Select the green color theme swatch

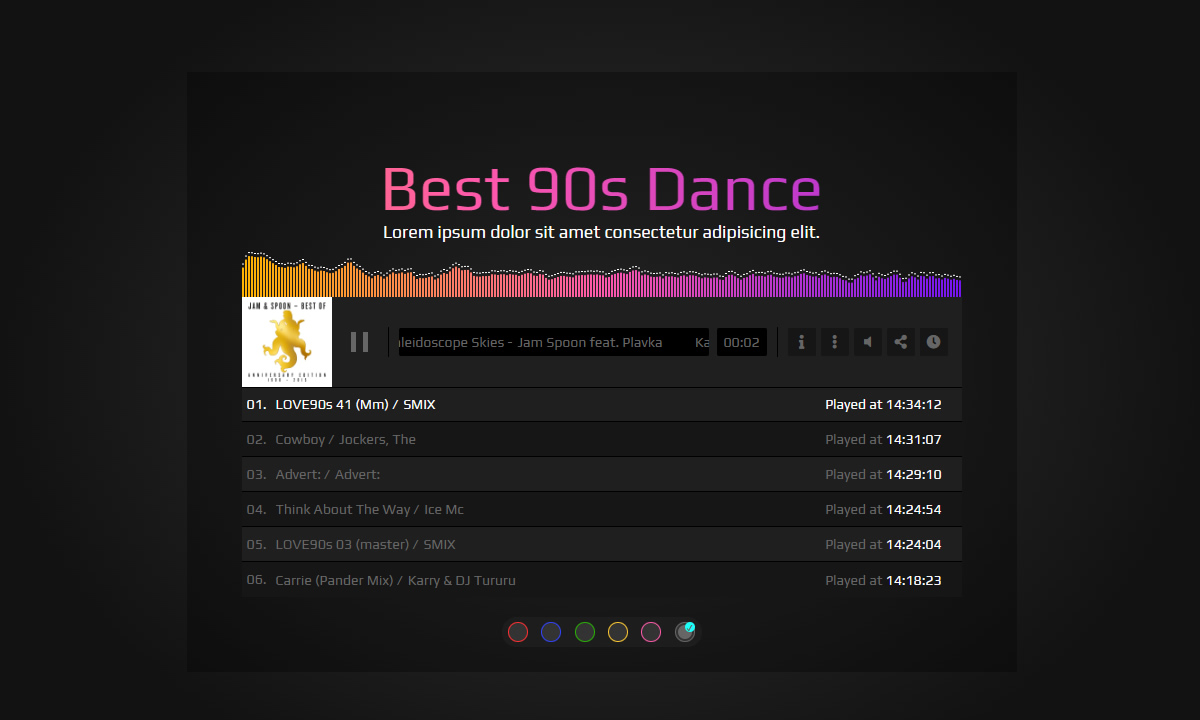[x=585, y=632]
